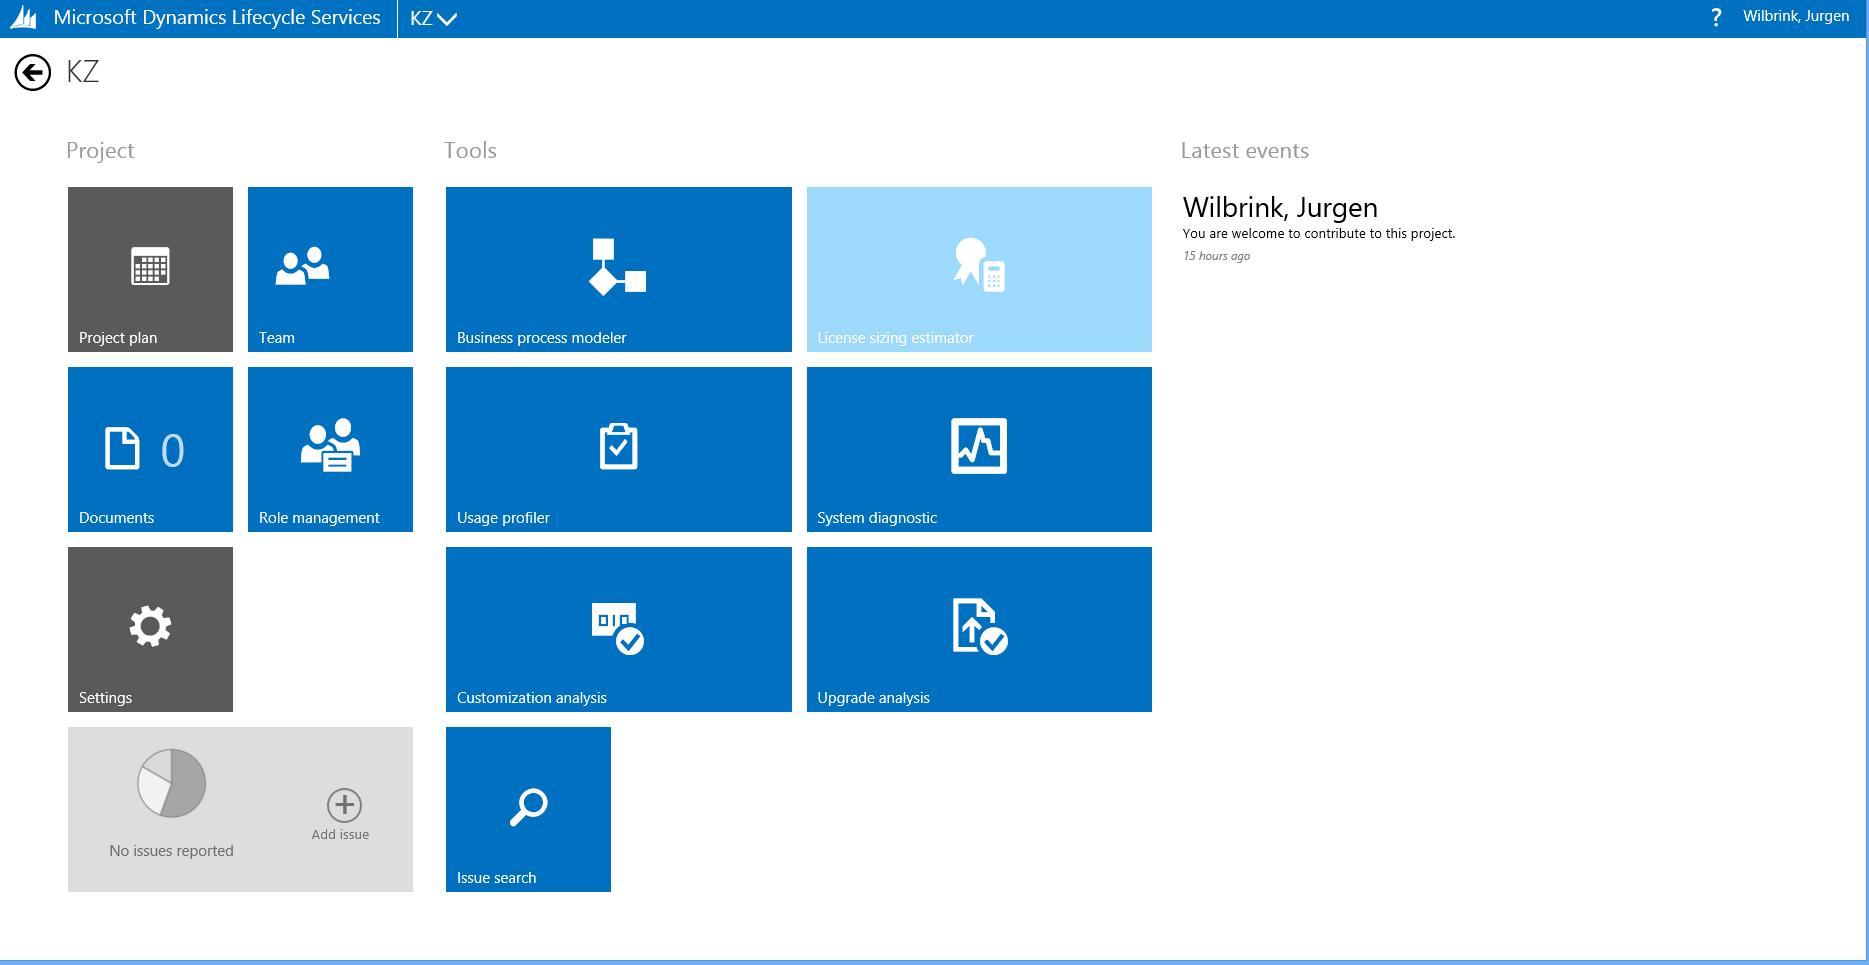Screen dimensions: 1869x965
Task: Open the Documents tile
Action: [x=150, y=449]
